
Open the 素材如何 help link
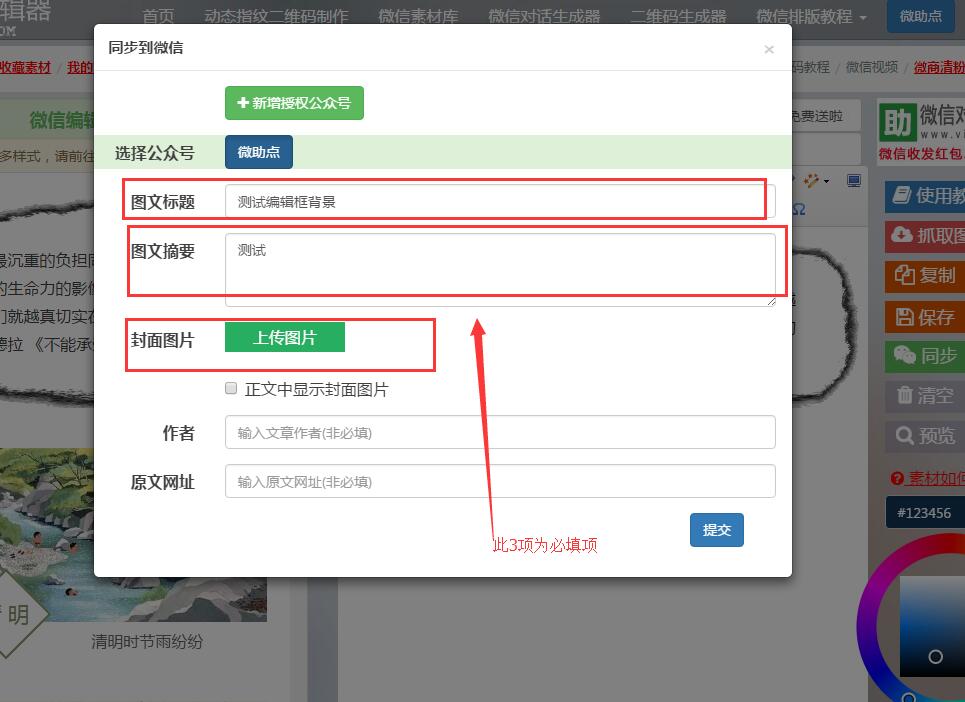point(928,478)
